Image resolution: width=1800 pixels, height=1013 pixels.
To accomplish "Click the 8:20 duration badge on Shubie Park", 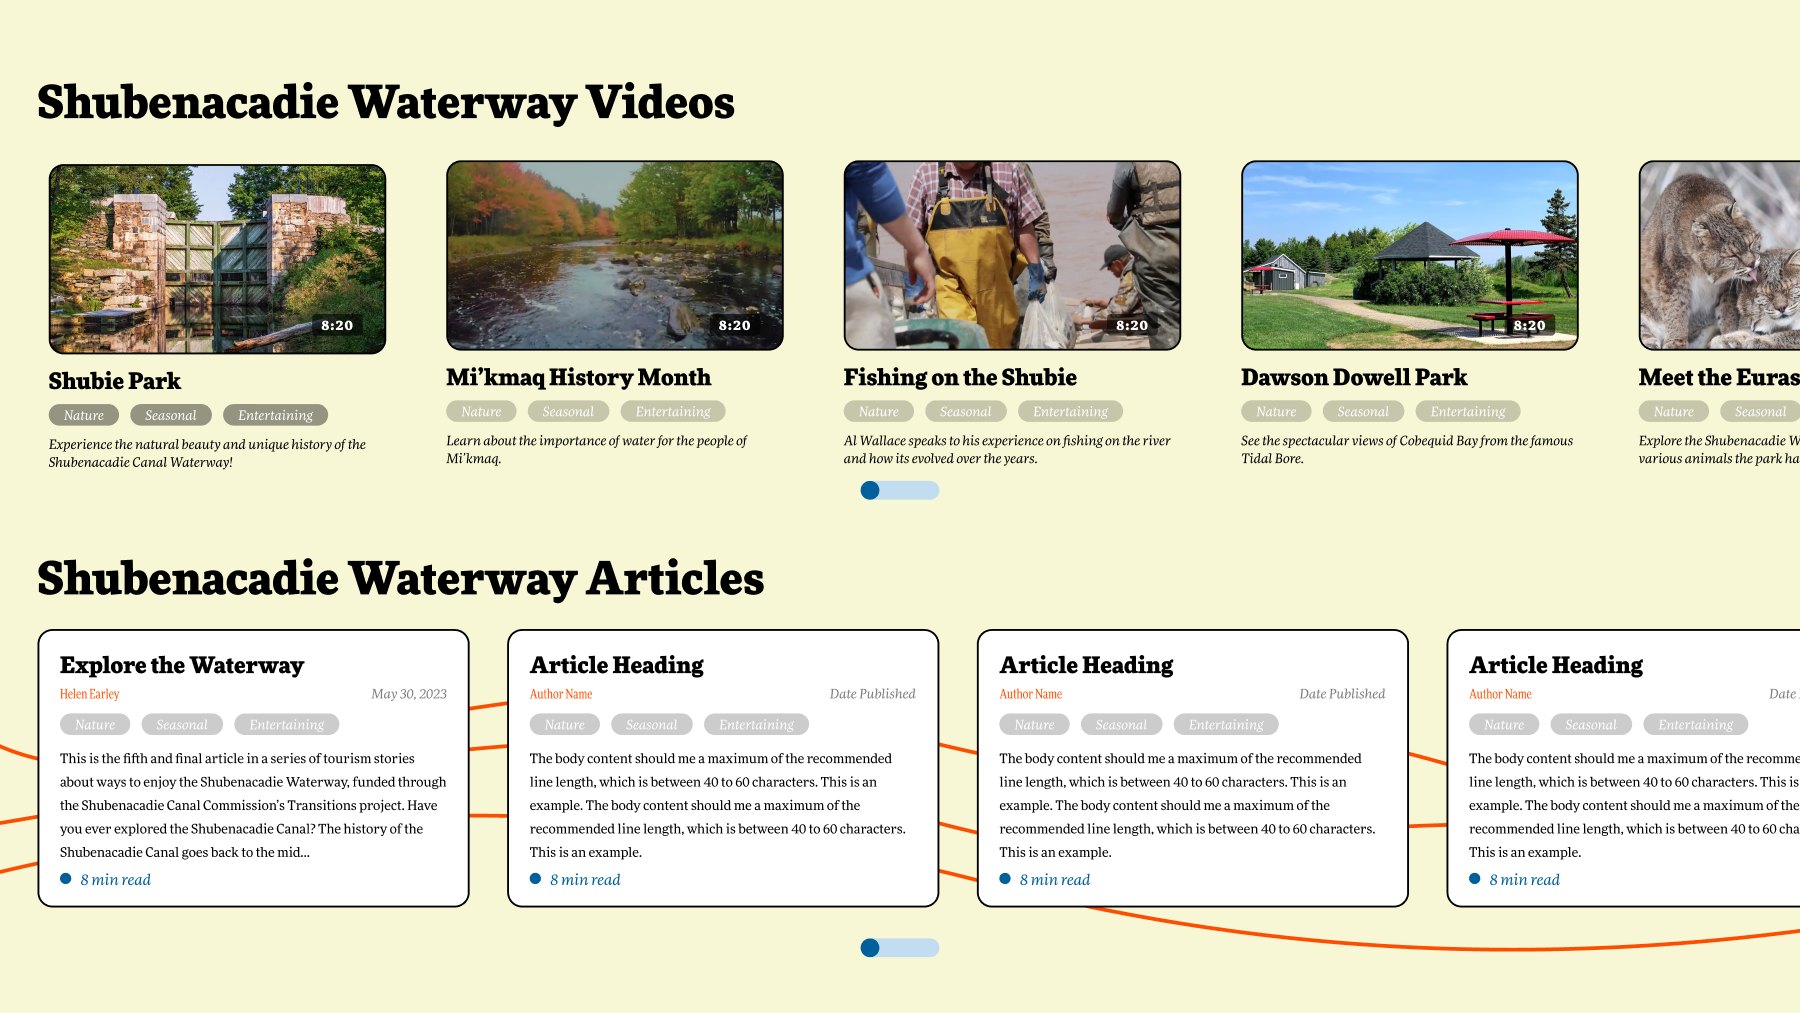I will [x=337, y=325].
